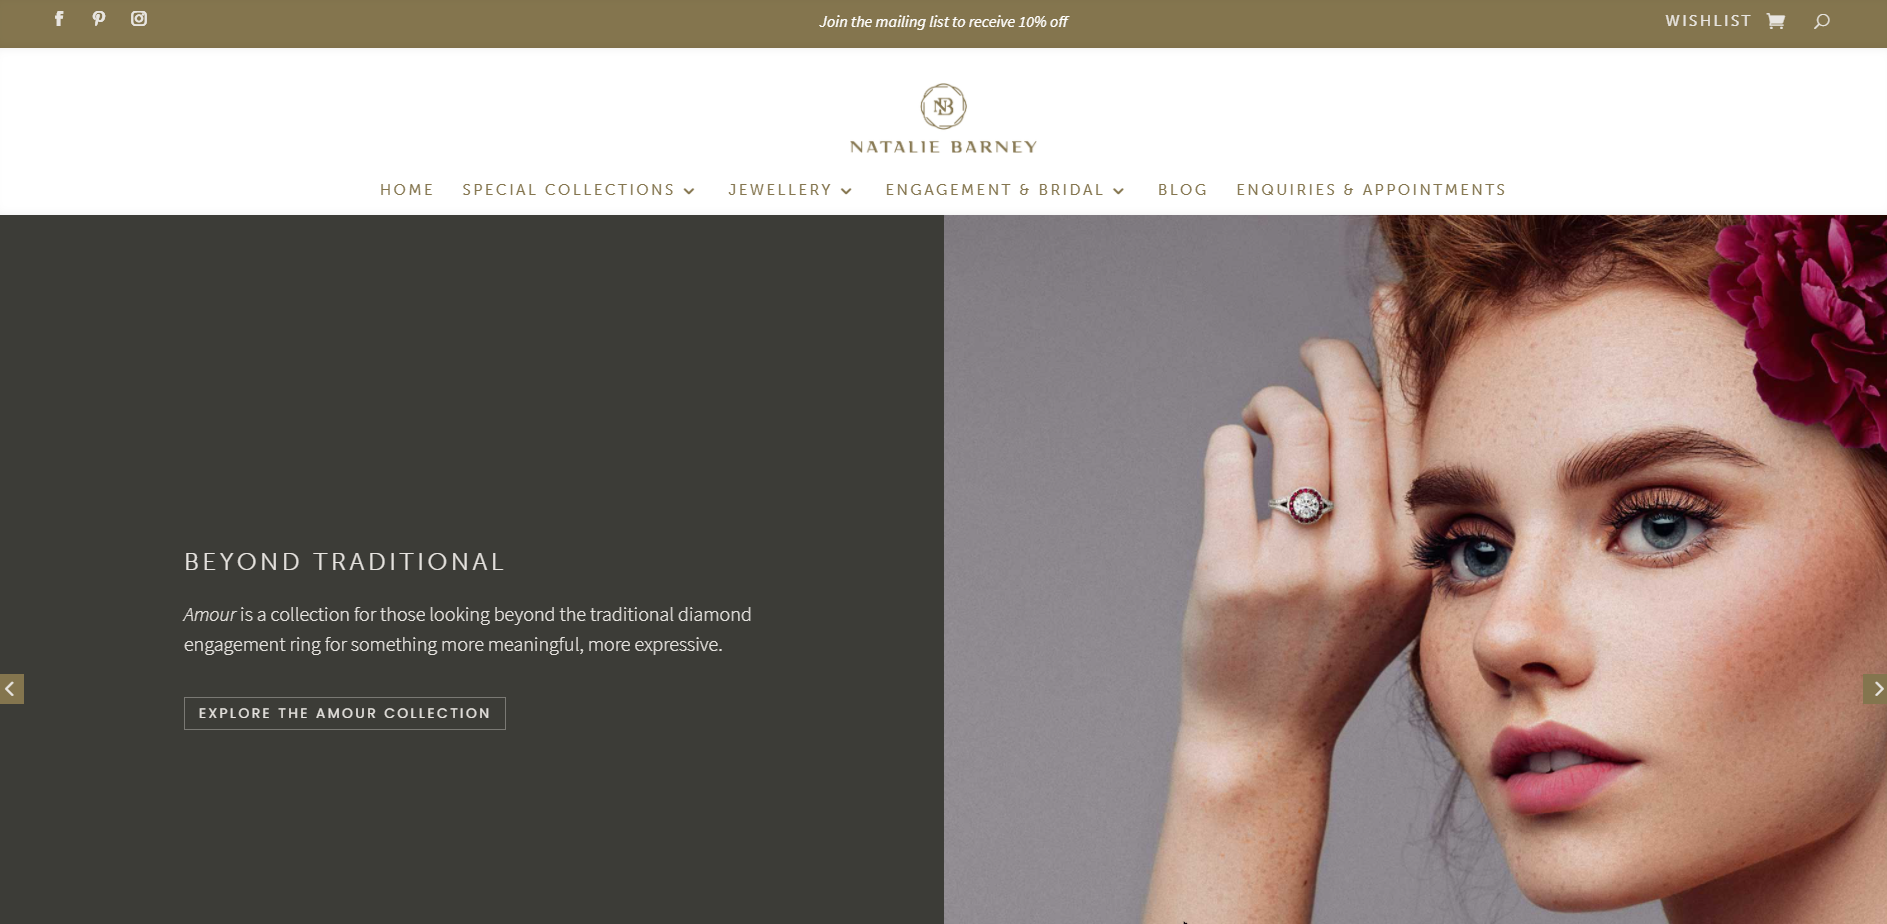
Task: Click Explore the Amour Collection button
Action: pyautogui.click(x=345, y=713)
